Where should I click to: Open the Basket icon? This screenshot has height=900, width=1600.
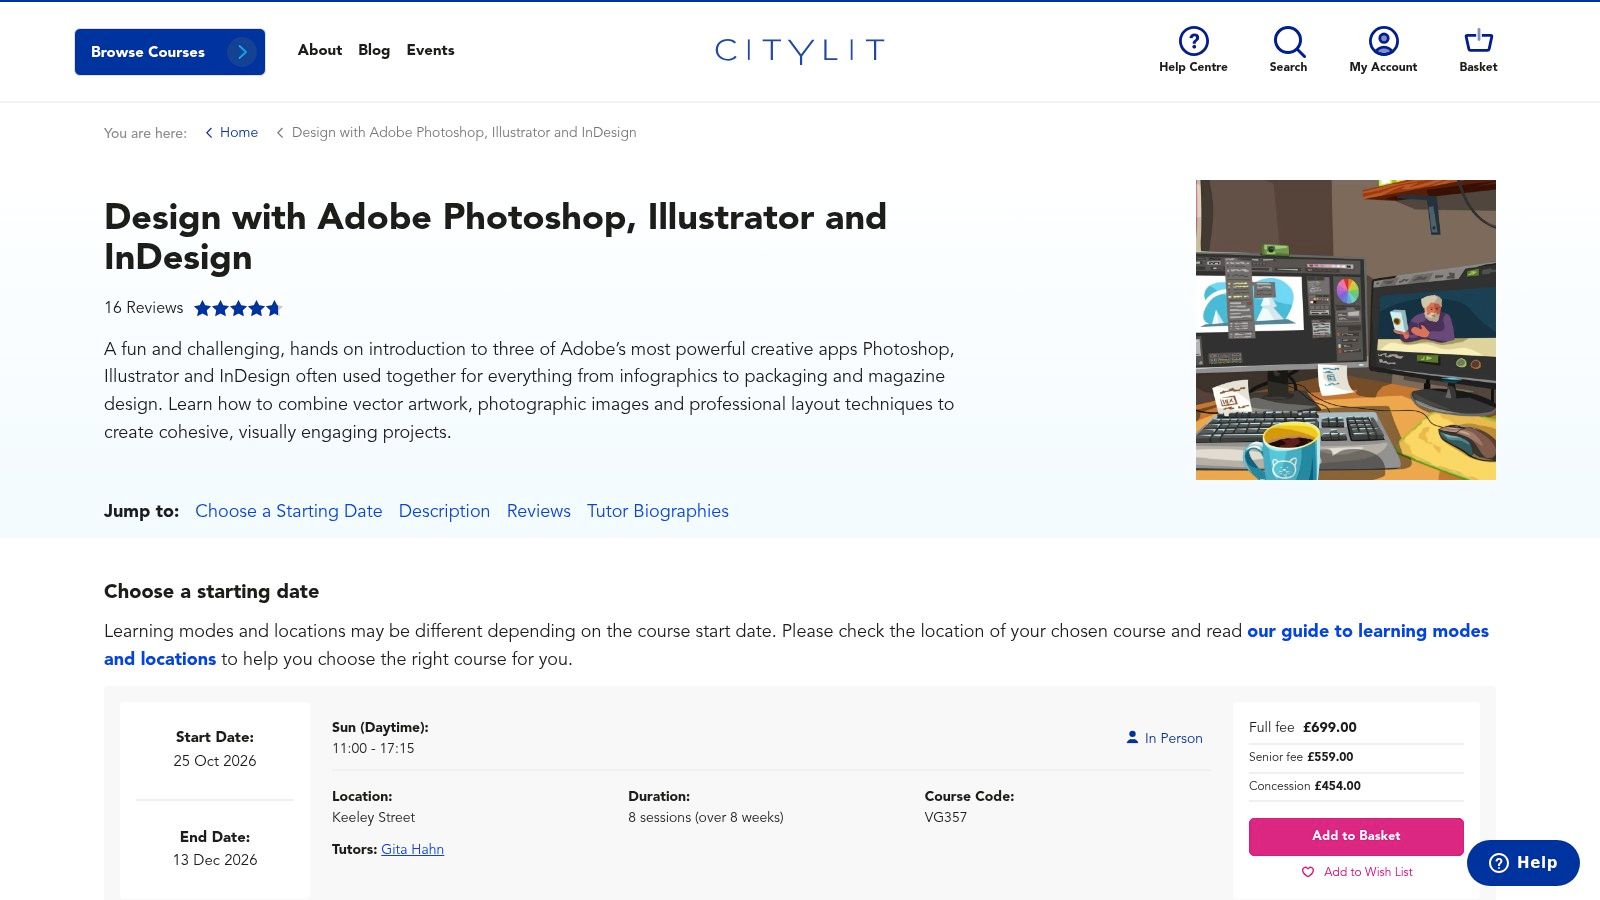[1478, 41]
